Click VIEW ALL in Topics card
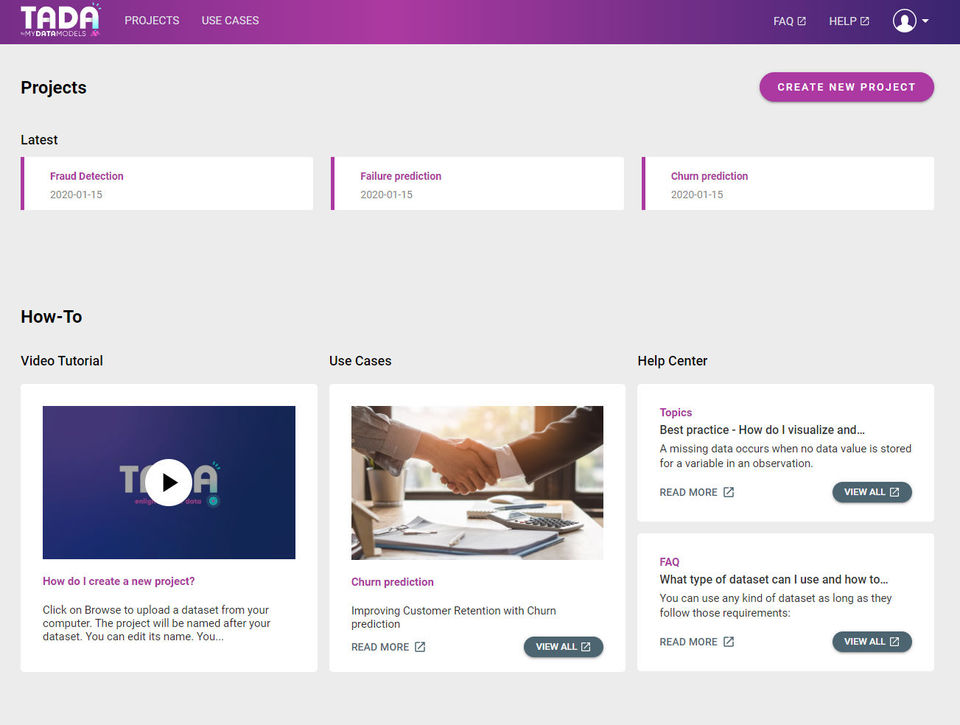The width and height of the screenshot is (960, 725). 872,492
